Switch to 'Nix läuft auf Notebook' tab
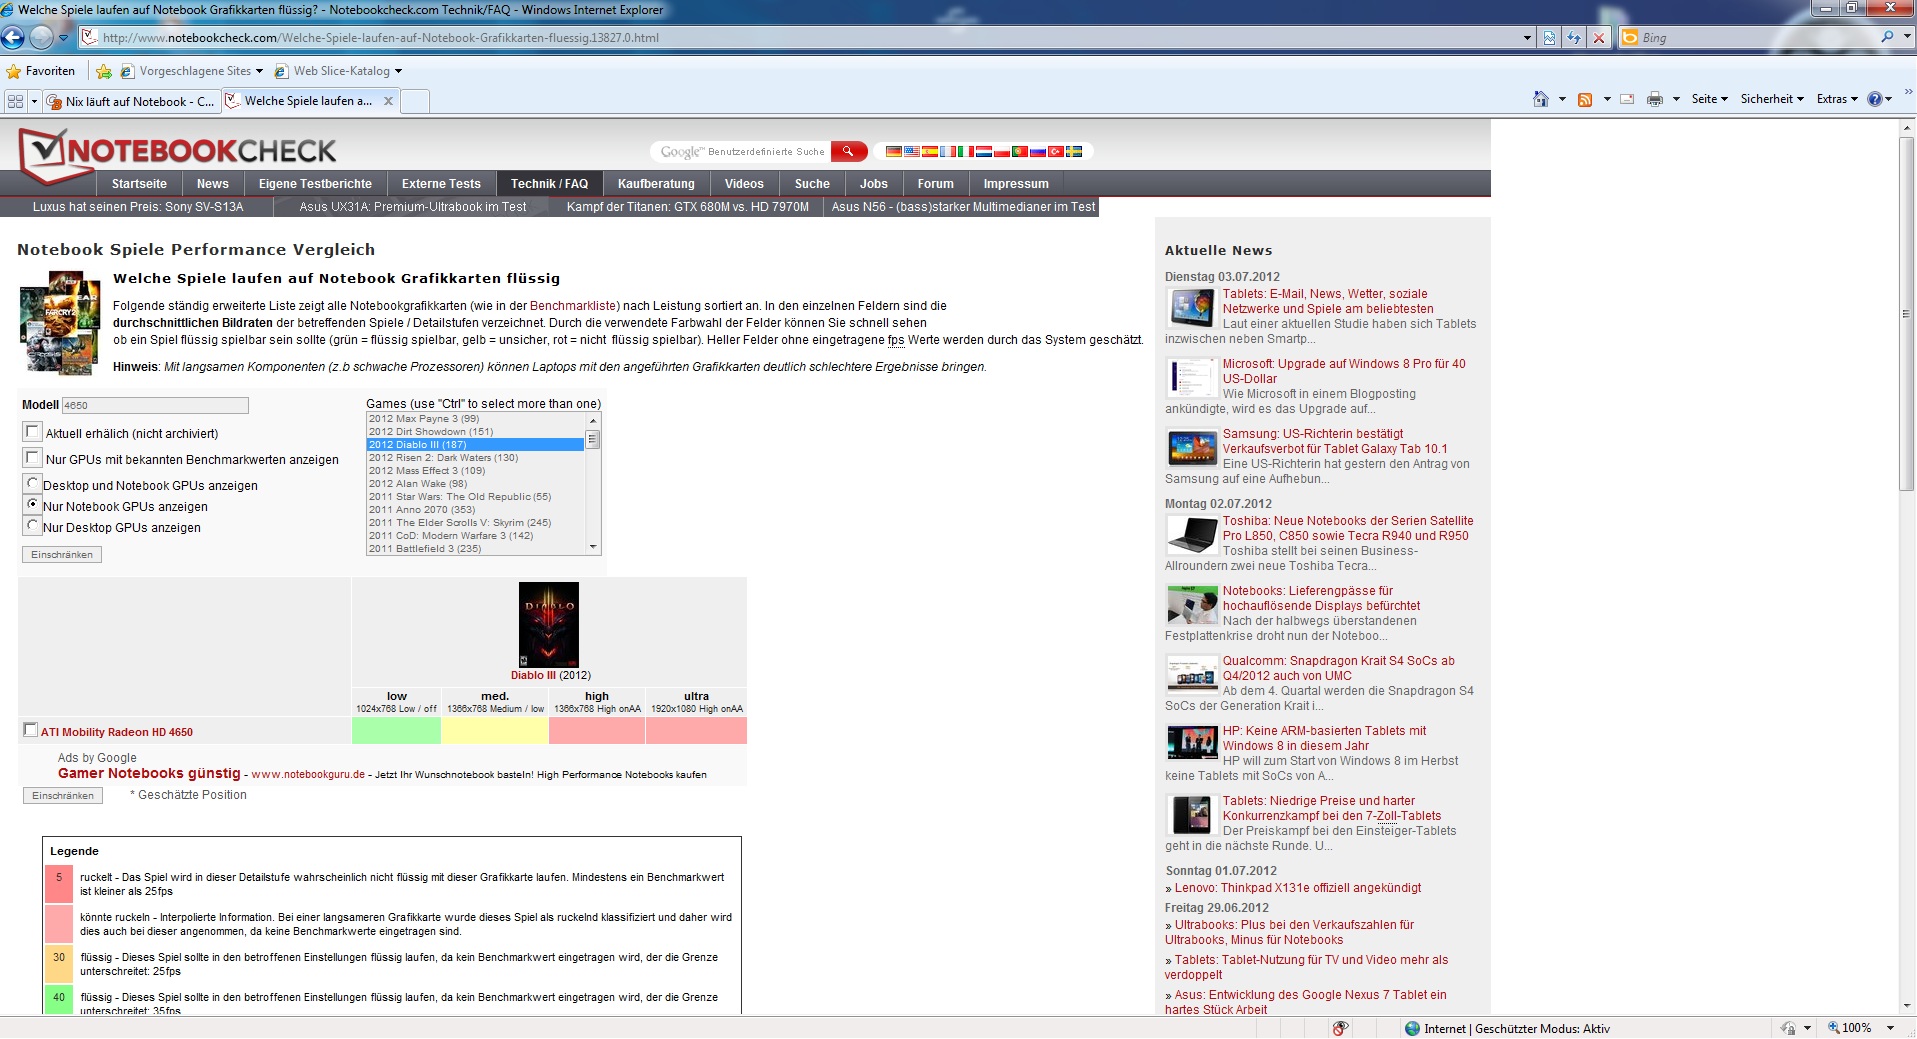The height and width of the screenshot is (1039, 1917). click(130, 102)
